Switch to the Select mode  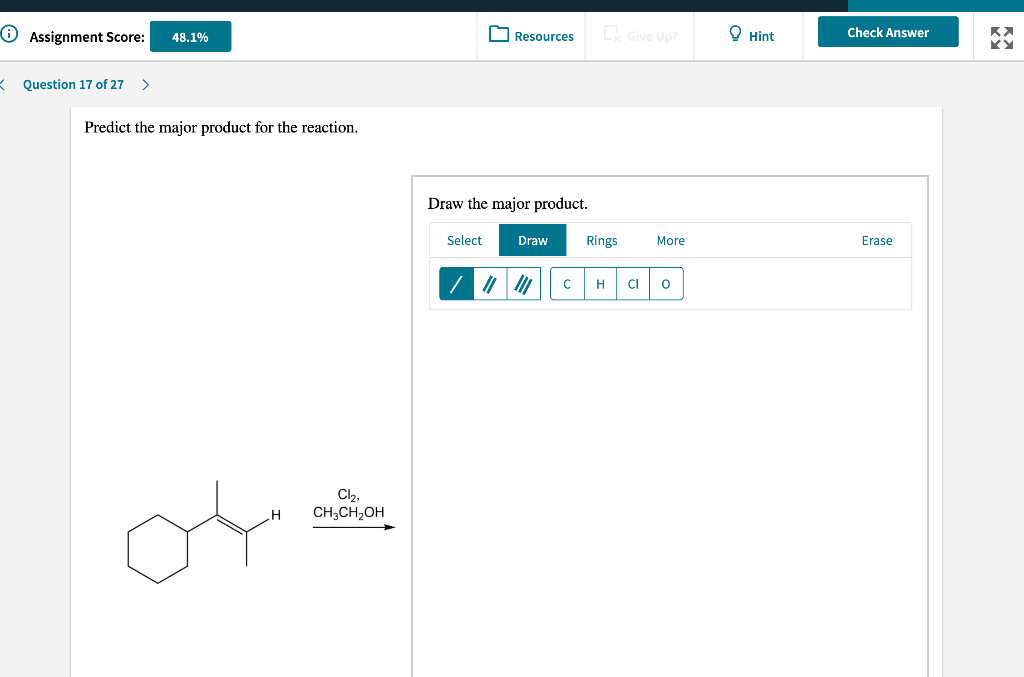[x=463, y=240]
